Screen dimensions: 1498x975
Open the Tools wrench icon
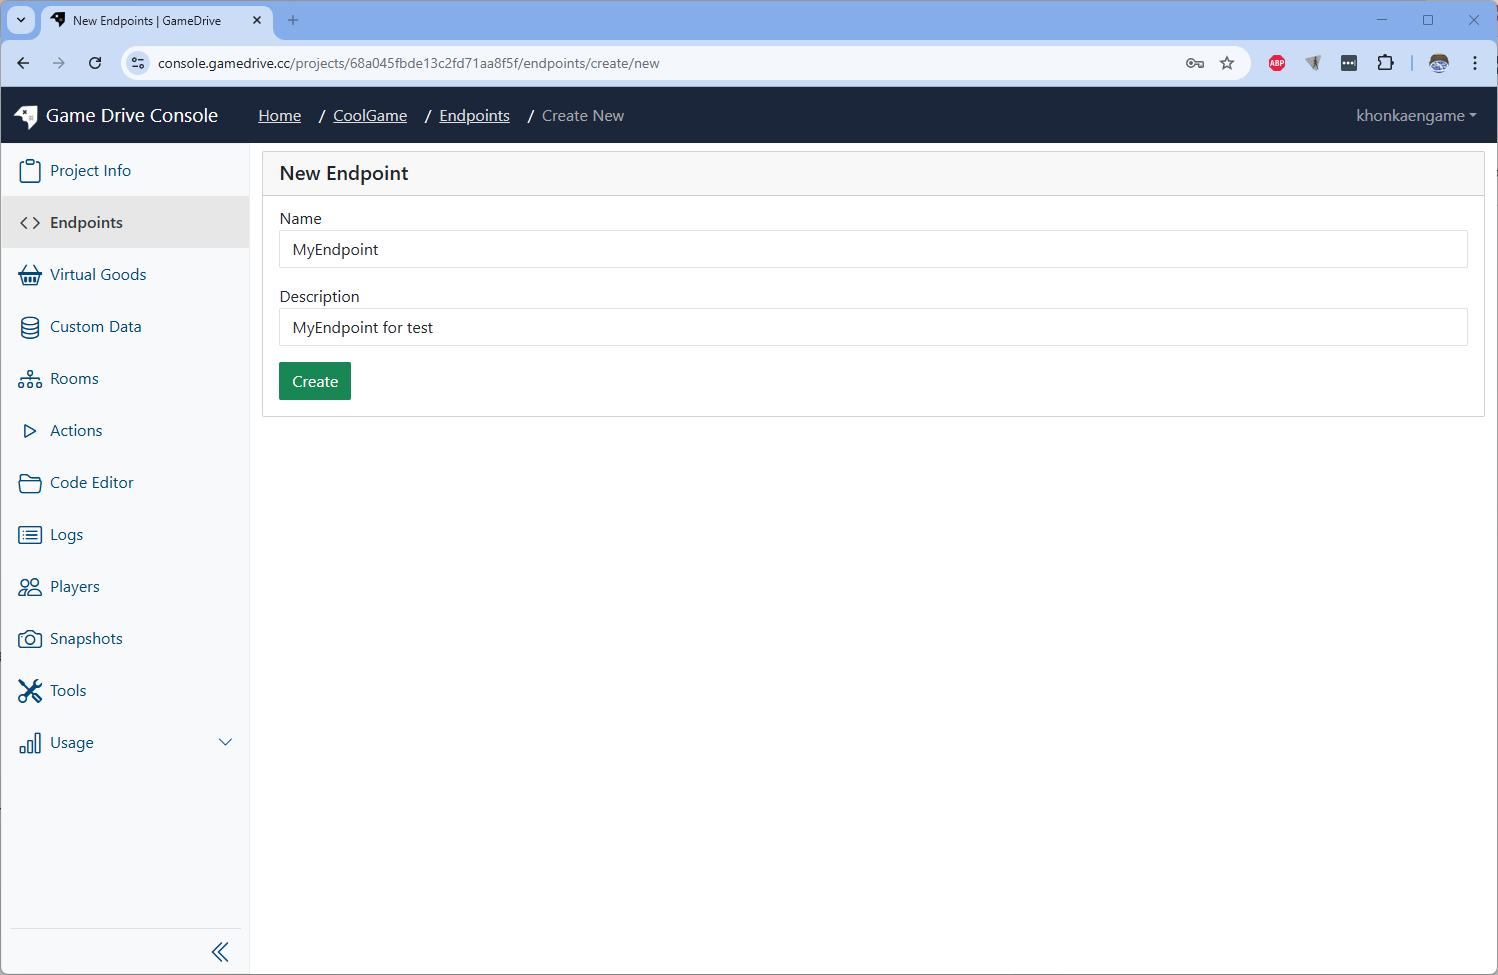[30, 690]
